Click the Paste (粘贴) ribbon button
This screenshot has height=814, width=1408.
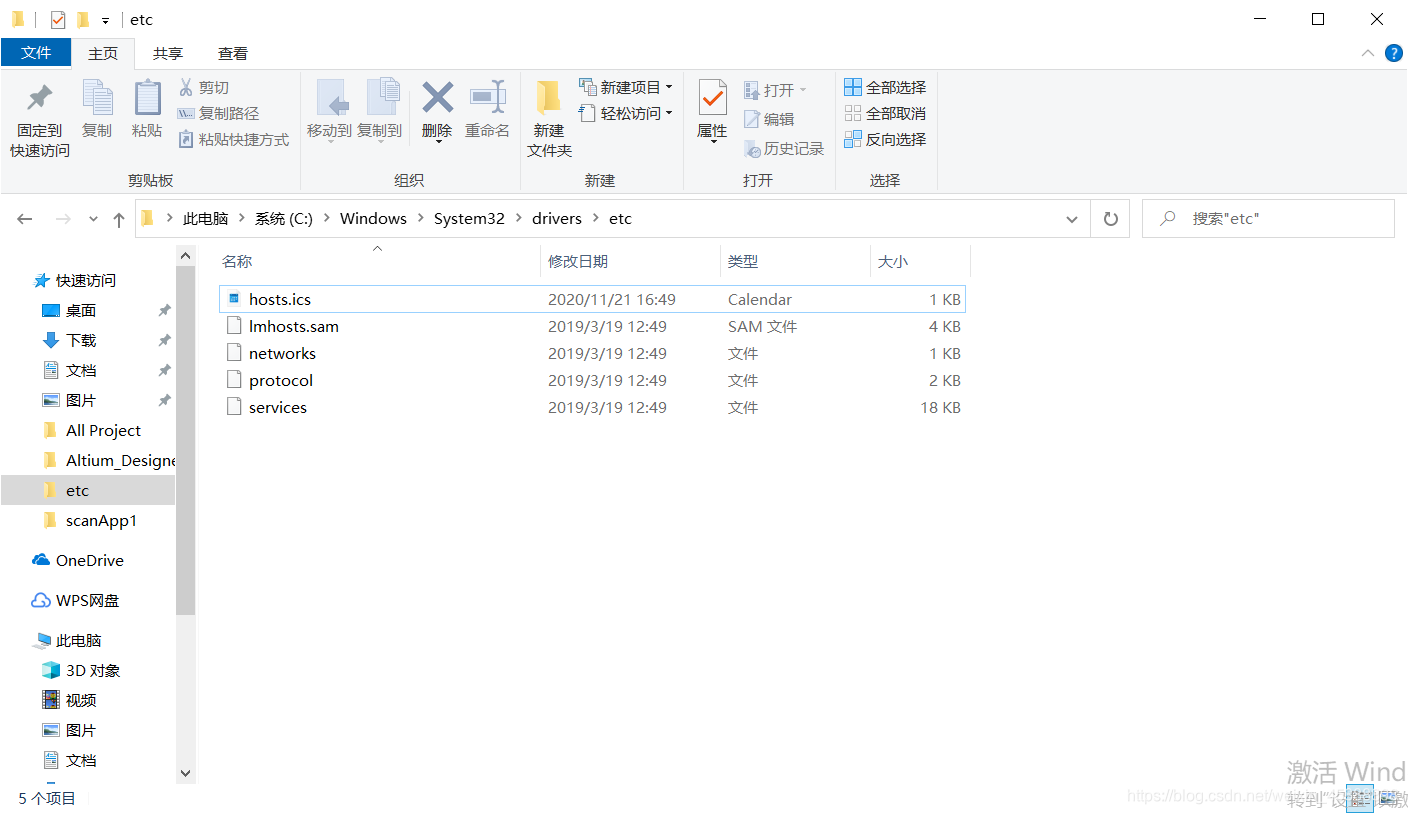[x=147, y=110]
